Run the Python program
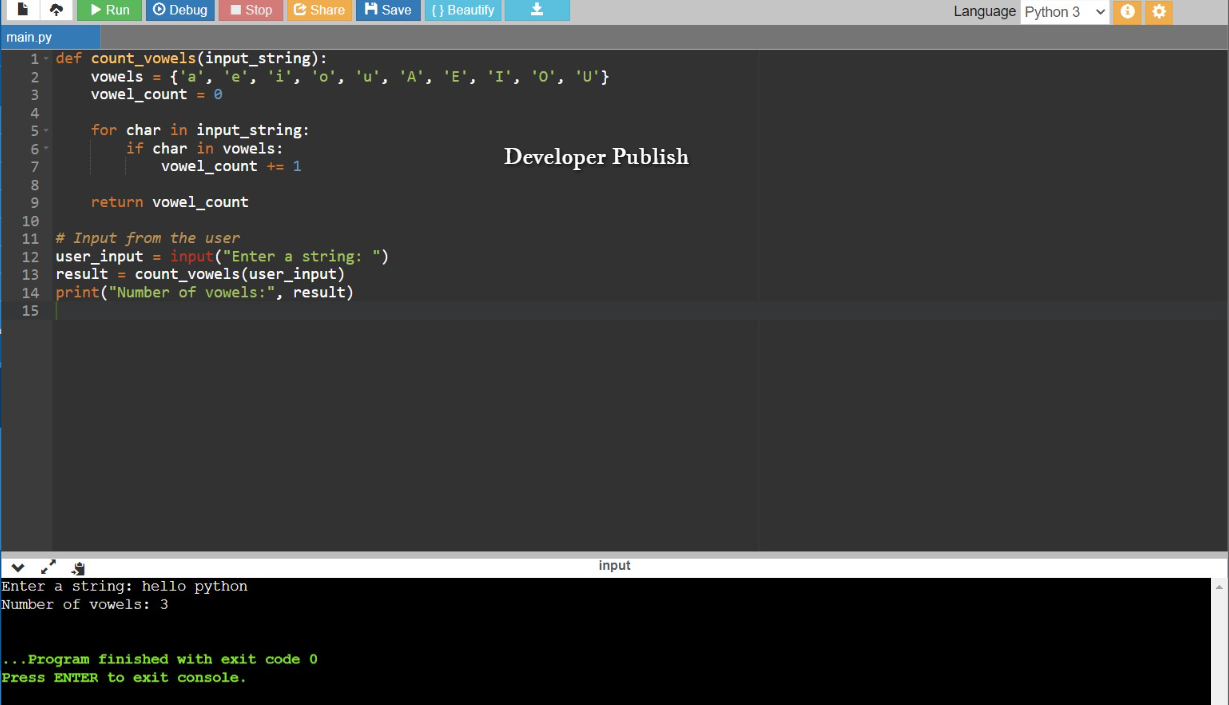The height and width of the screenshot is (705, 1229). [108, 10]
